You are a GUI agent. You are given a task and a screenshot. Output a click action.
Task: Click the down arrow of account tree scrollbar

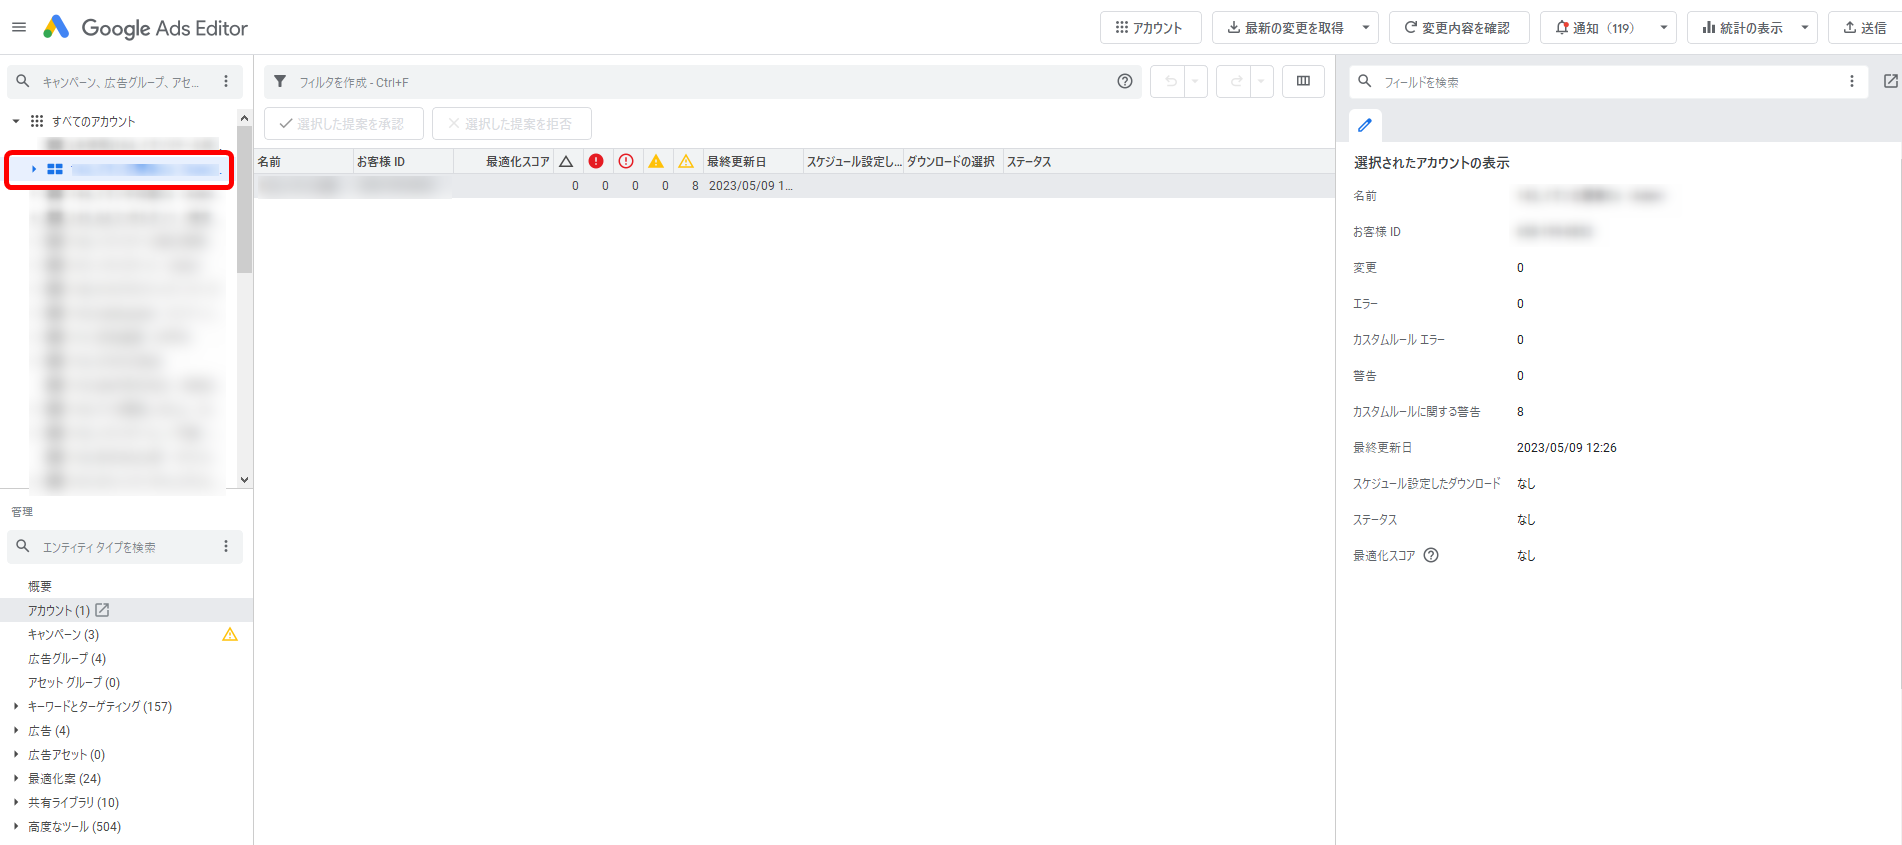[x=244, y=480]
